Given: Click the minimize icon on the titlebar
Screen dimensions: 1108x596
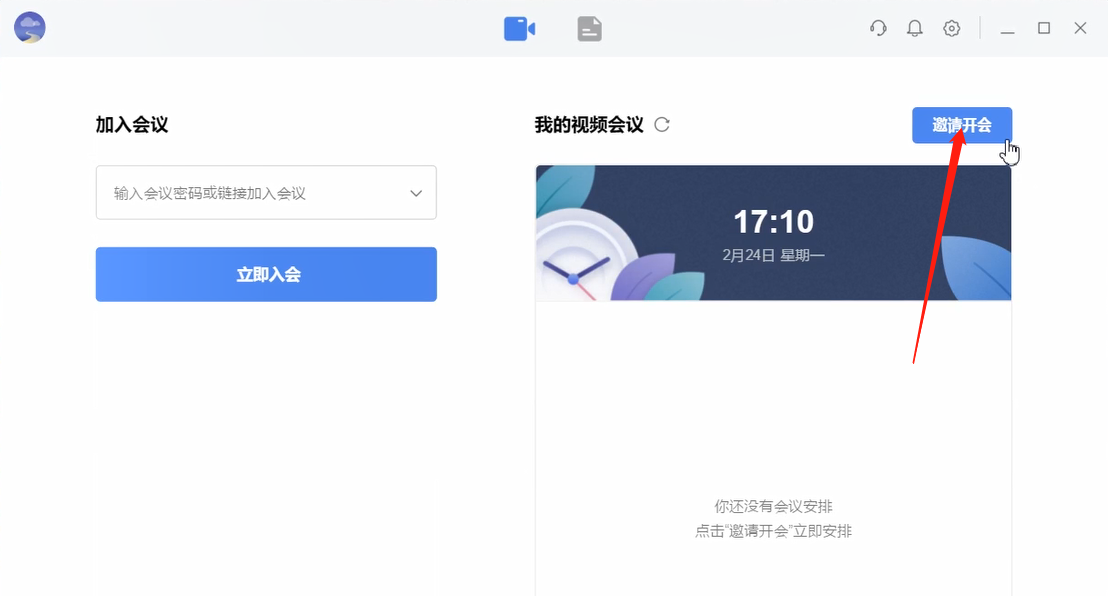Looking at the screenshot, I should coord(1007,28).
